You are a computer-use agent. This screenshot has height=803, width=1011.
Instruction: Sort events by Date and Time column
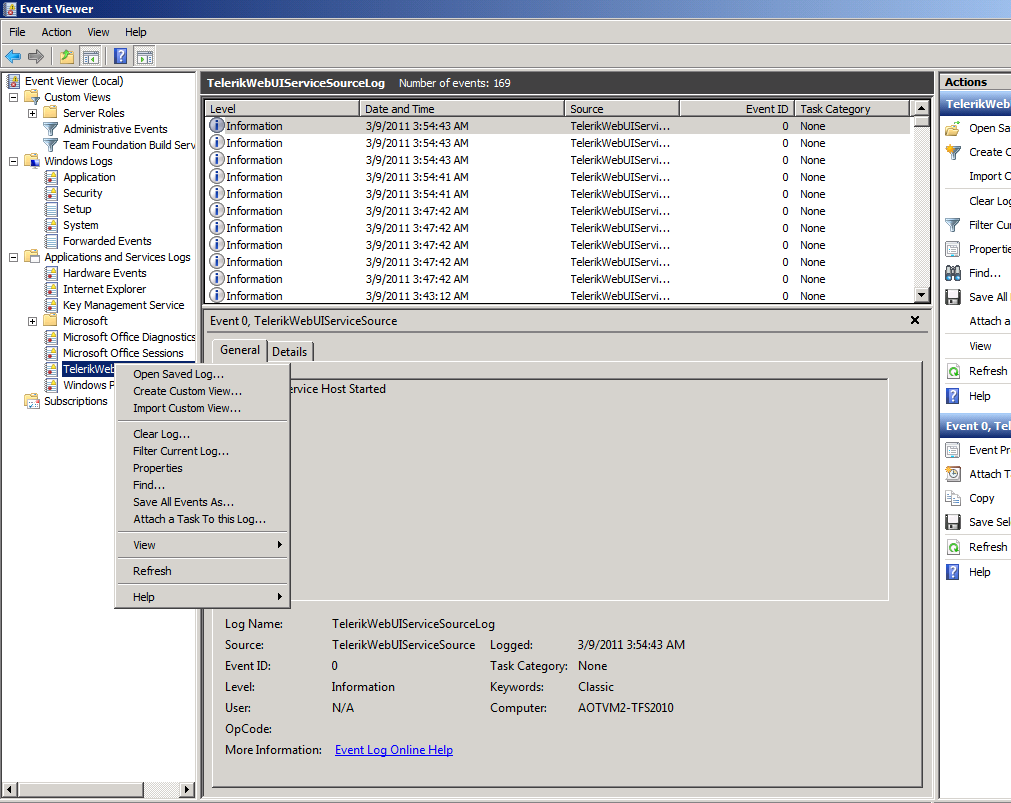pos(462,108)
